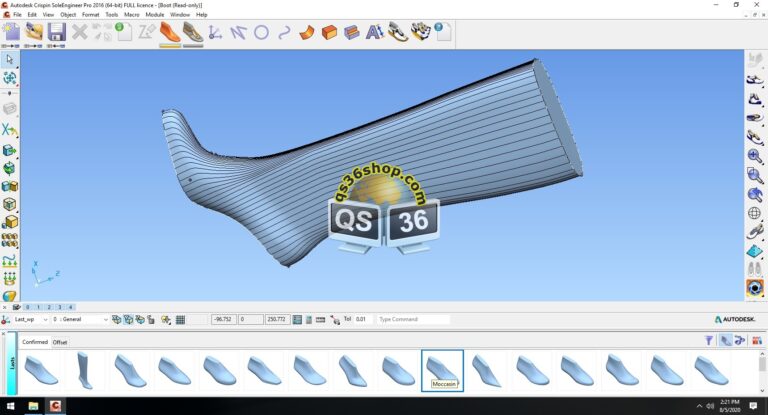The image size is (768, 415).
Task: Click the previous view magnifier icon
Action: [755, 194]
